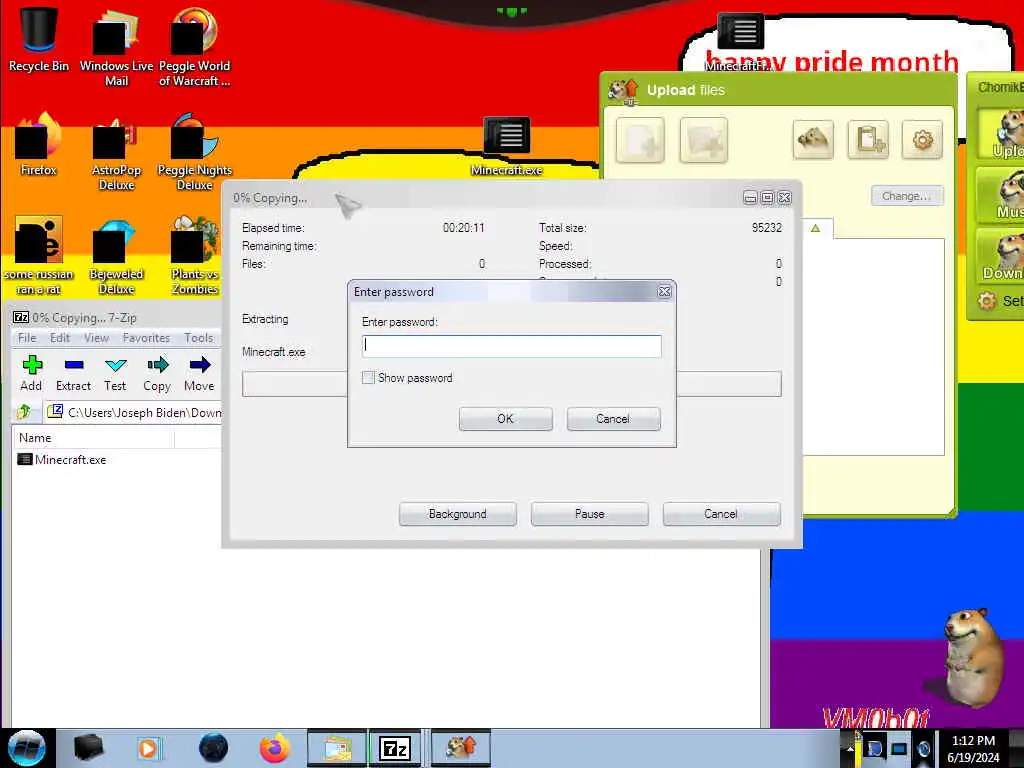Viewport: 1024px width, 768px height.
Task: Open the 7-Zip View menu
Action: tap(96, 338)
